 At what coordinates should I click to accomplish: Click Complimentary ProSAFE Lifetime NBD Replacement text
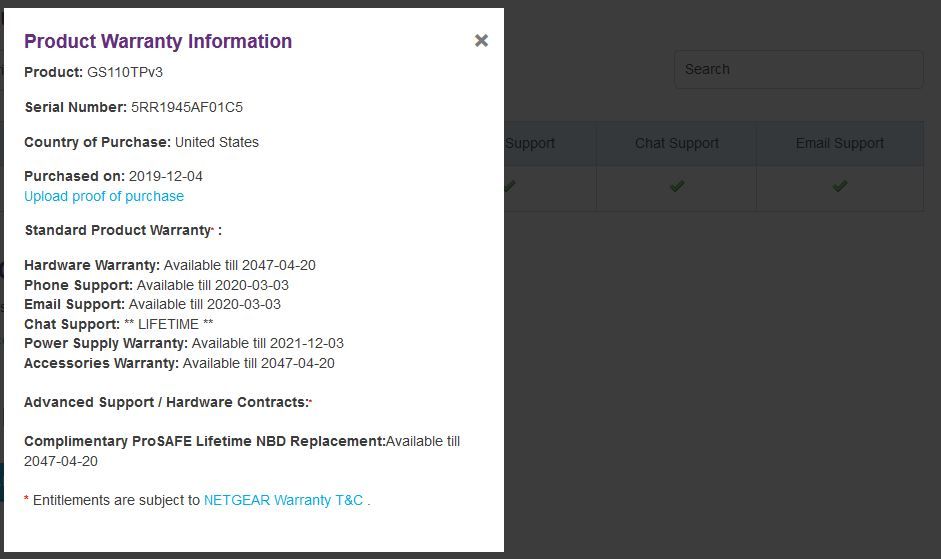click(242, 452)
